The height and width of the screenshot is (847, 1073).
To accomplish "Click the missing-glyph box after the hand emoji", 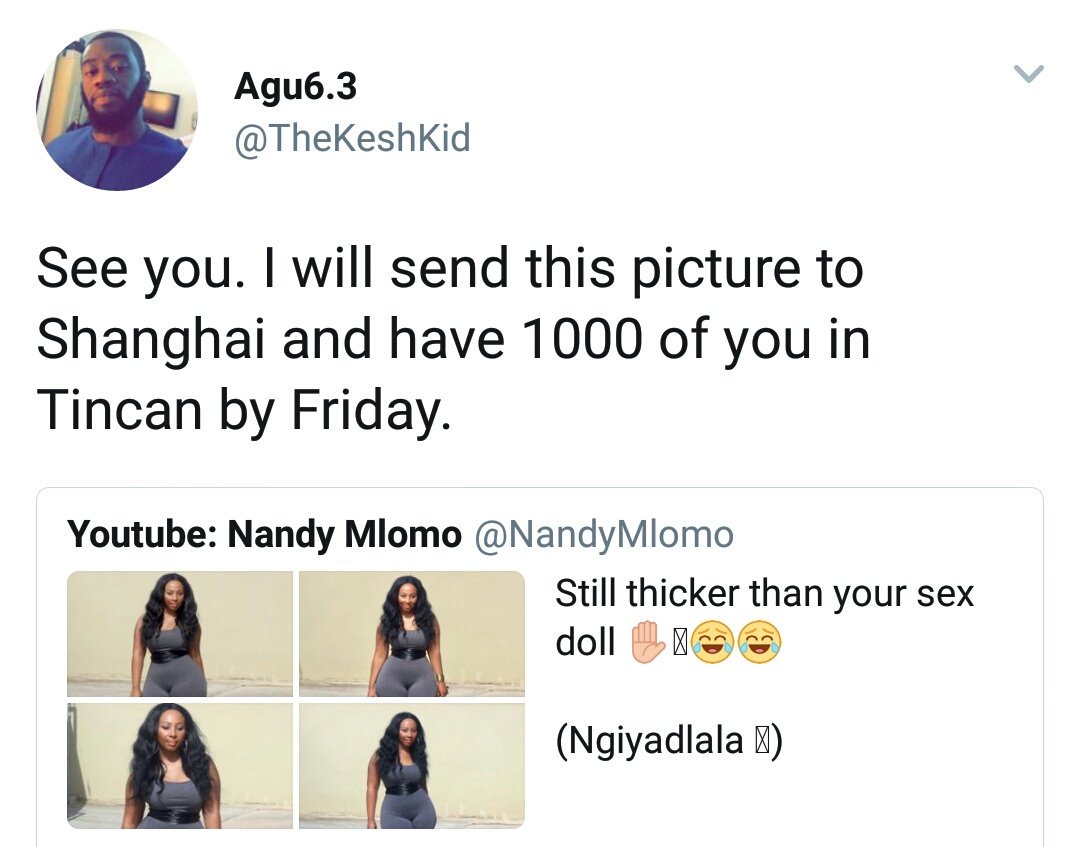I will pyautogui.click(x=679, y=643).
